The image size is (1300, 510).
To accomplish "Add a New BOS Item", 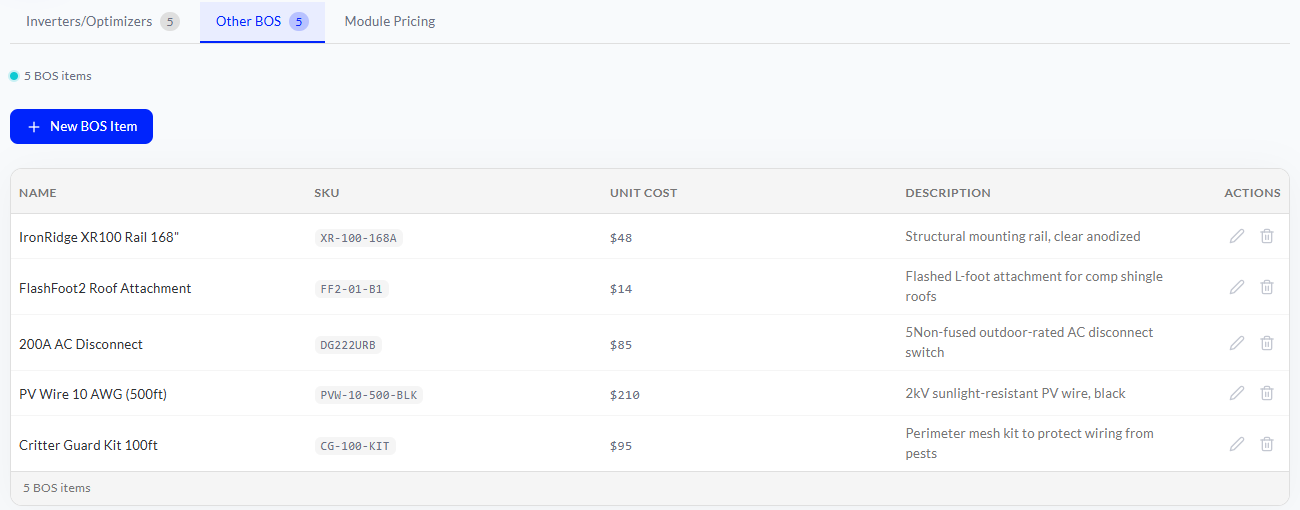I will coord(81,126).
